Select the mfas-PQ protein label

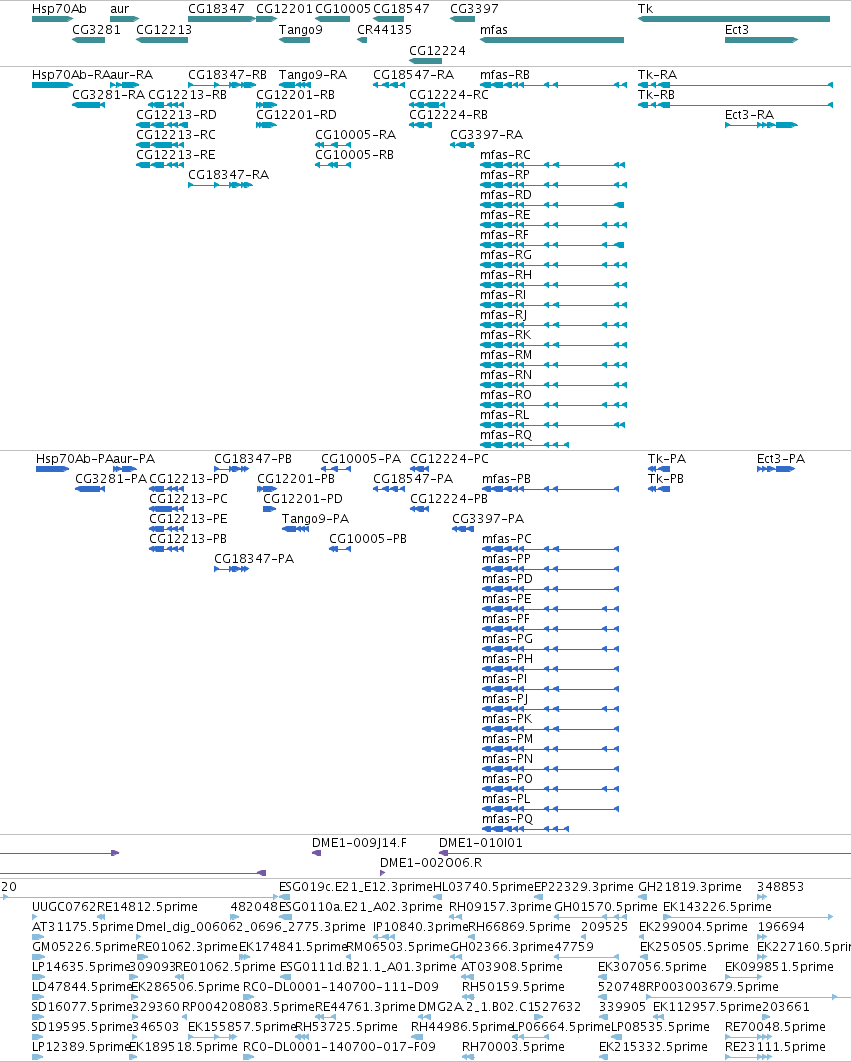tap(507, 819)
